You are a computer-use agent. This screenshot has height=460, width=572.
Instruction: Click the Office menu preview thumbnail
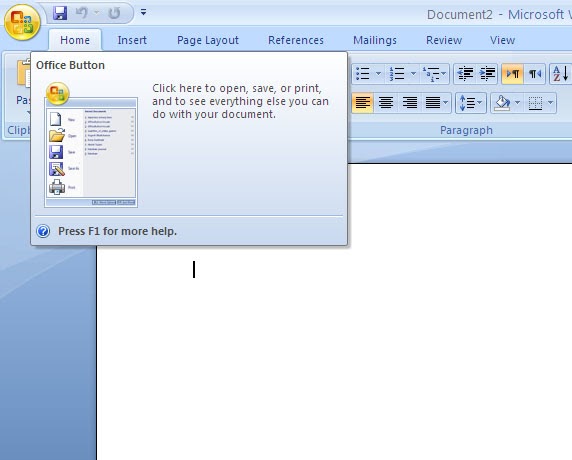(91, 145)
